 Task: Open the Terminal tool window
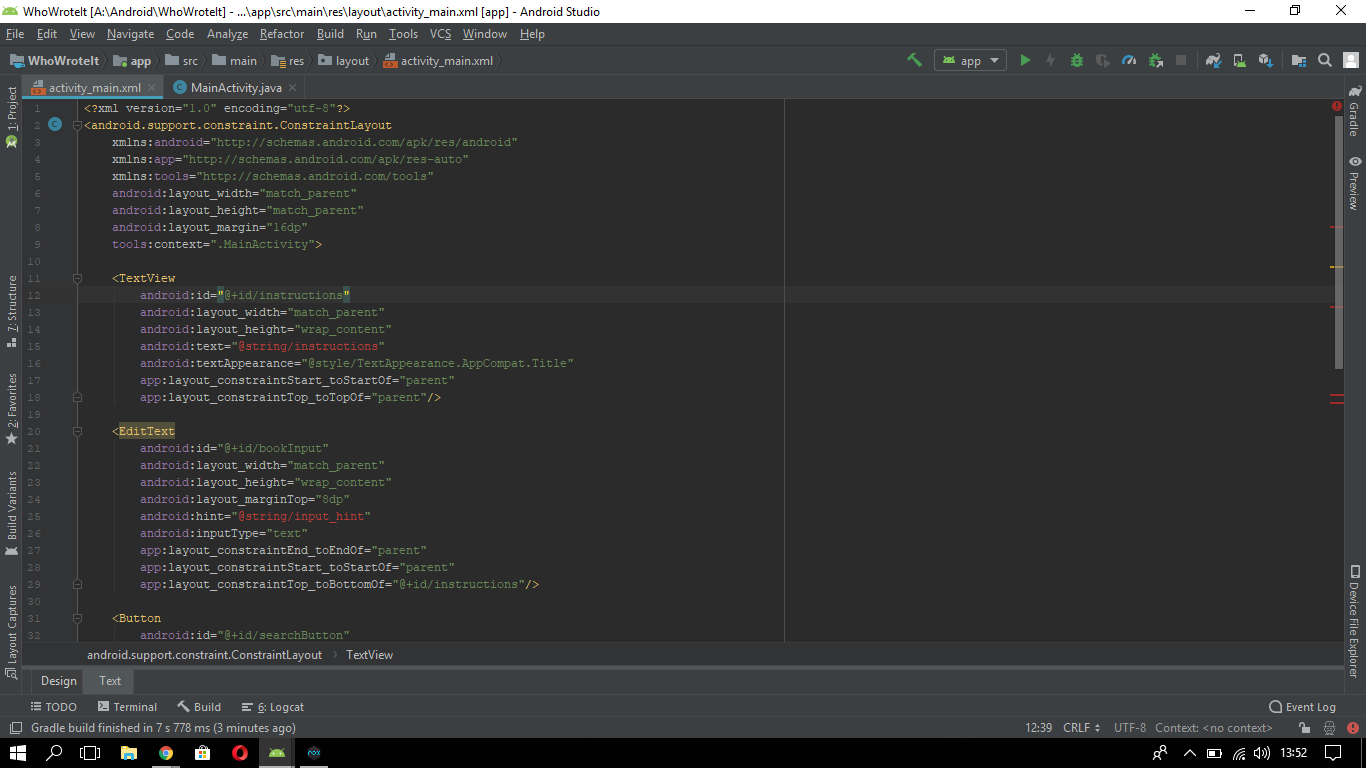tap(127, 707)
